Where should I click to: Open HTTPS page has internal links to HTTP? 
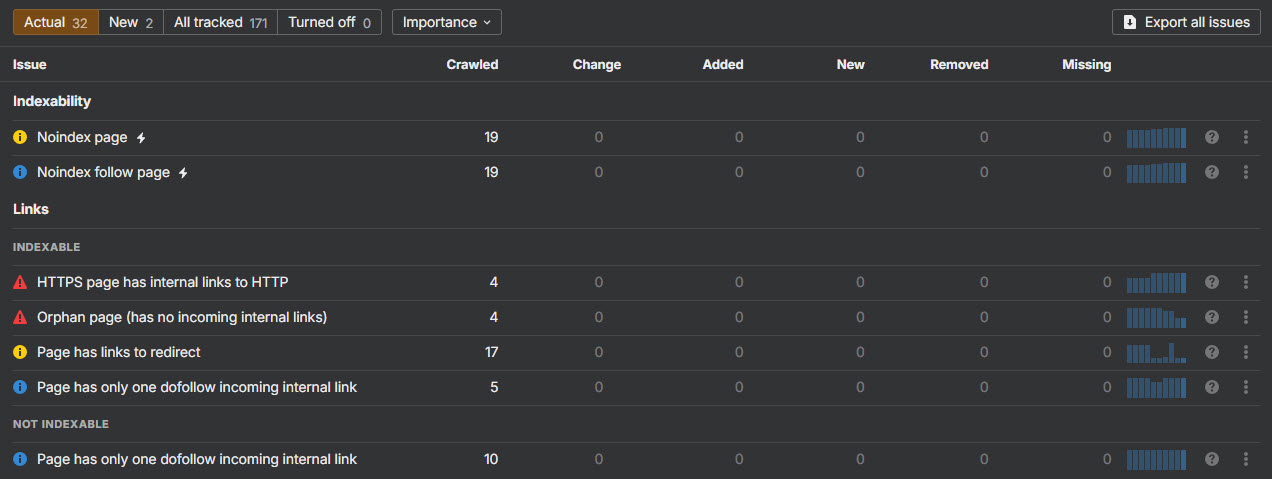coord(162,282)
